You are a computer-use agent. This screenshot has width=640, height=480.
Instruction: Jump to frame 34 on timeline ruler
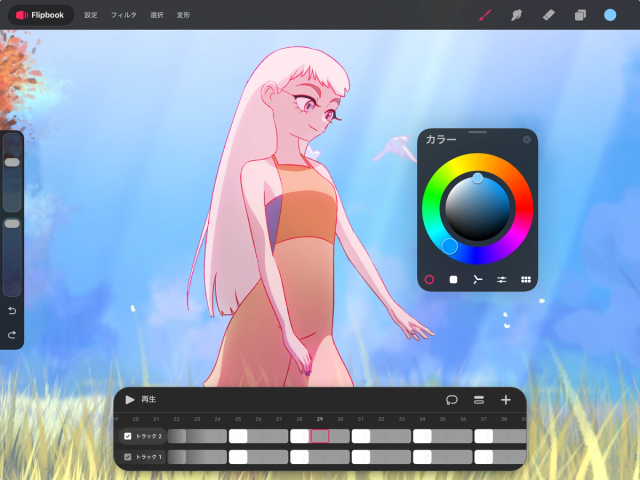pyautogui.click(x=422, y=419)
